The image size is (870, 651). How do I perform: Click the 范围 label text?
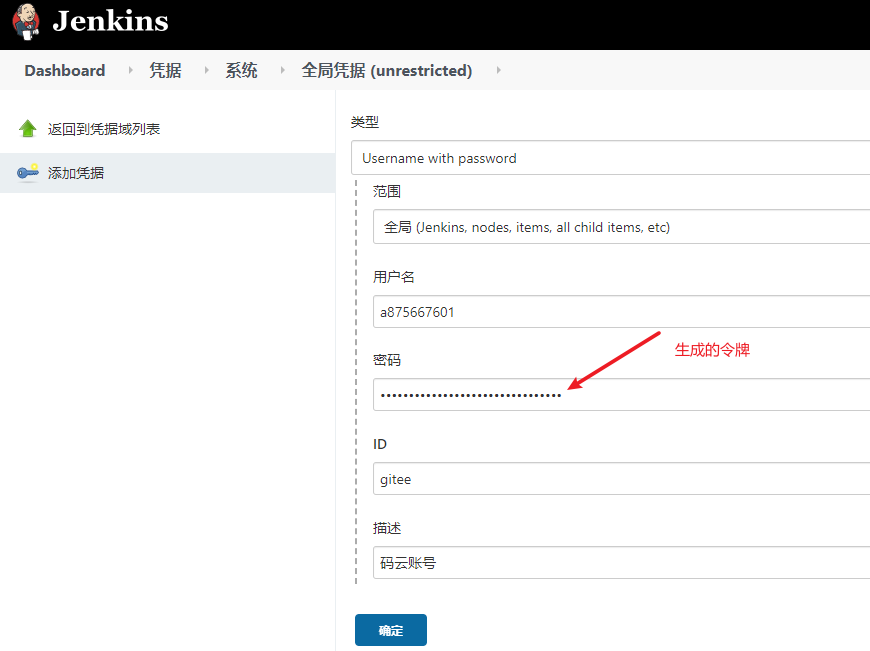click(x=387, y=191)
